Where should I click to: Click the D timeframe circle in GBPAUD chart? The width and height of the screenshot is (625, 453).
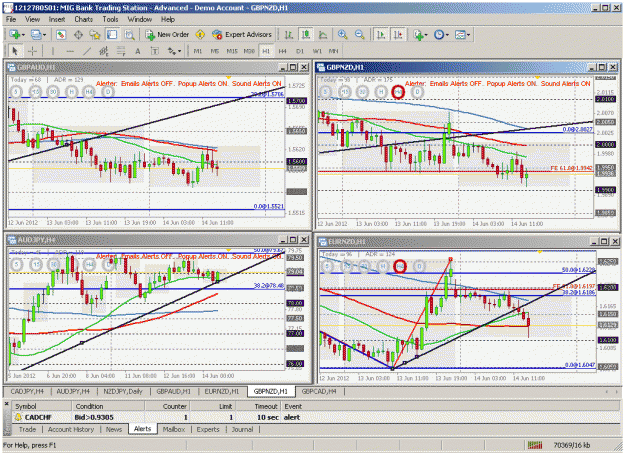coord(108,93)
